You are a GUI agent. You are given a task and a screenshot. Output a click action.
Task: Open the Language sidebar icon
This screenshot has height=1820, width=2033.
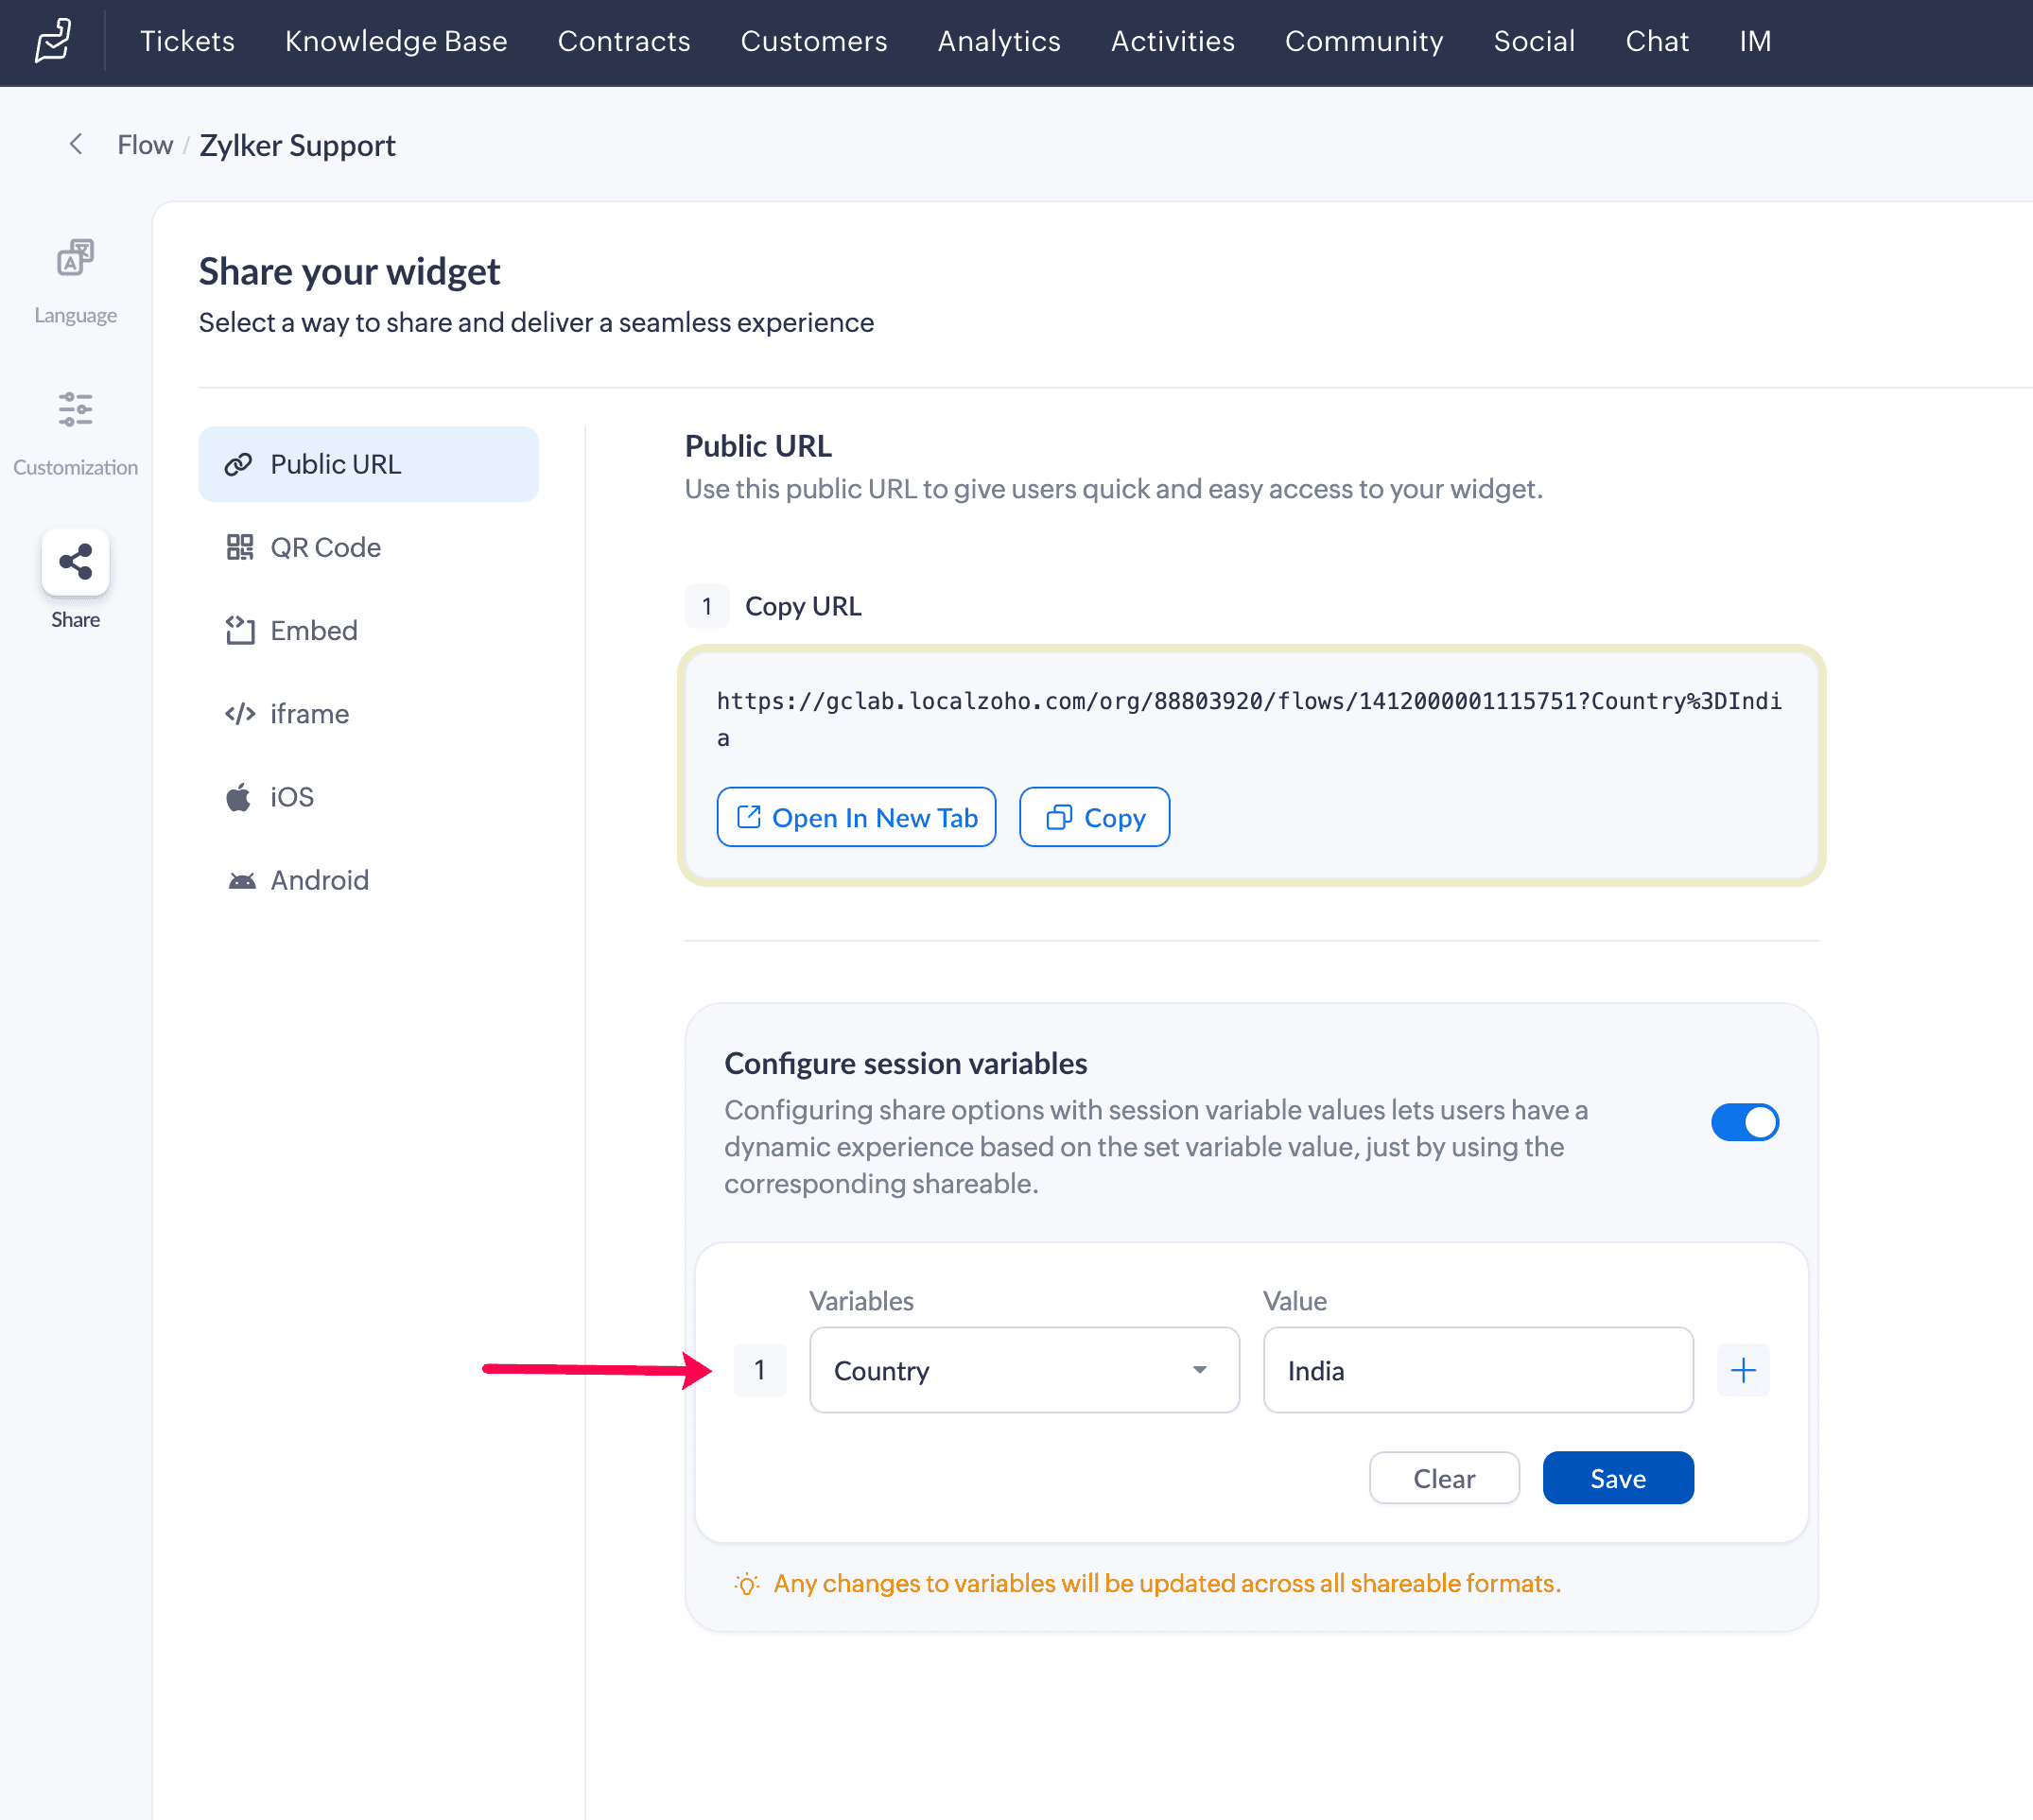tap(75, 260)
